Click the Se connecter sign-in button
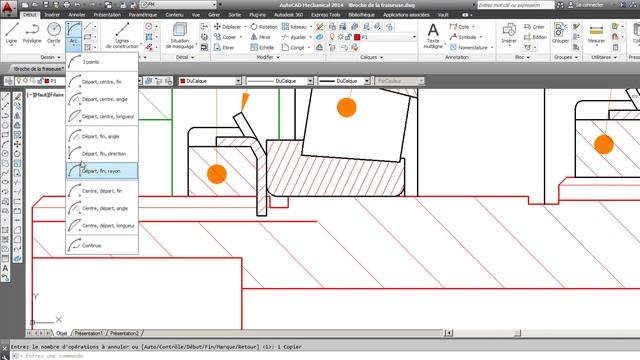 pyautogui.click(x=586, y=5)
